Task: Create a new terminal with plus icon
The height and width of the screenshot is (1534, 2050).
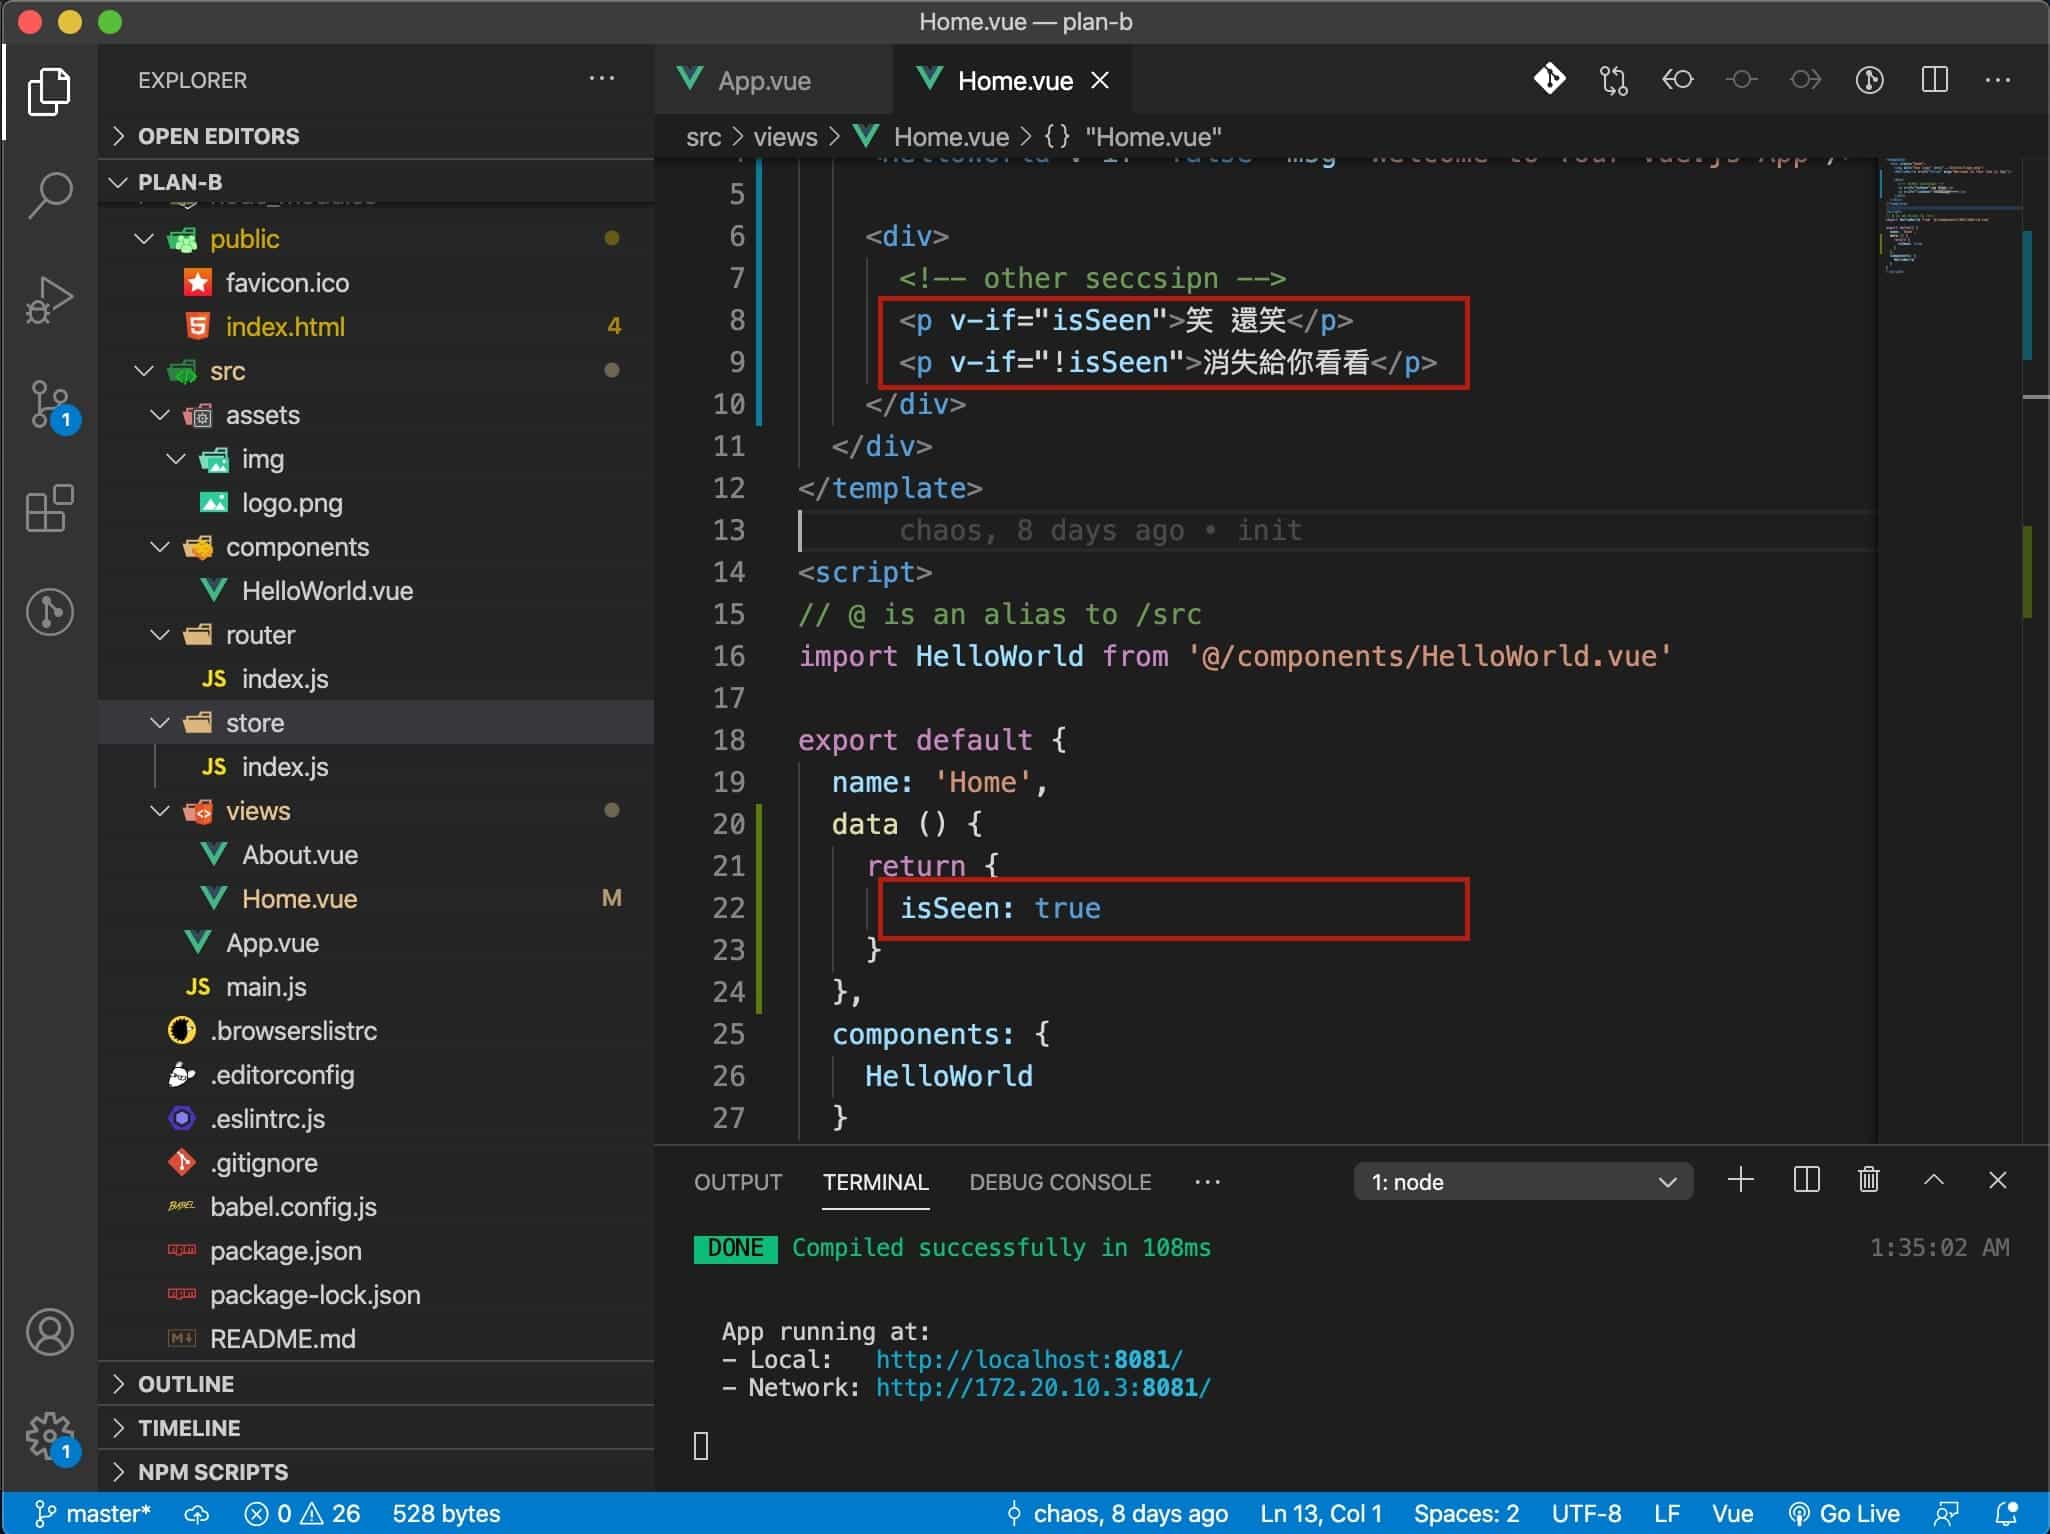Action: (x=1740, y=1181)
